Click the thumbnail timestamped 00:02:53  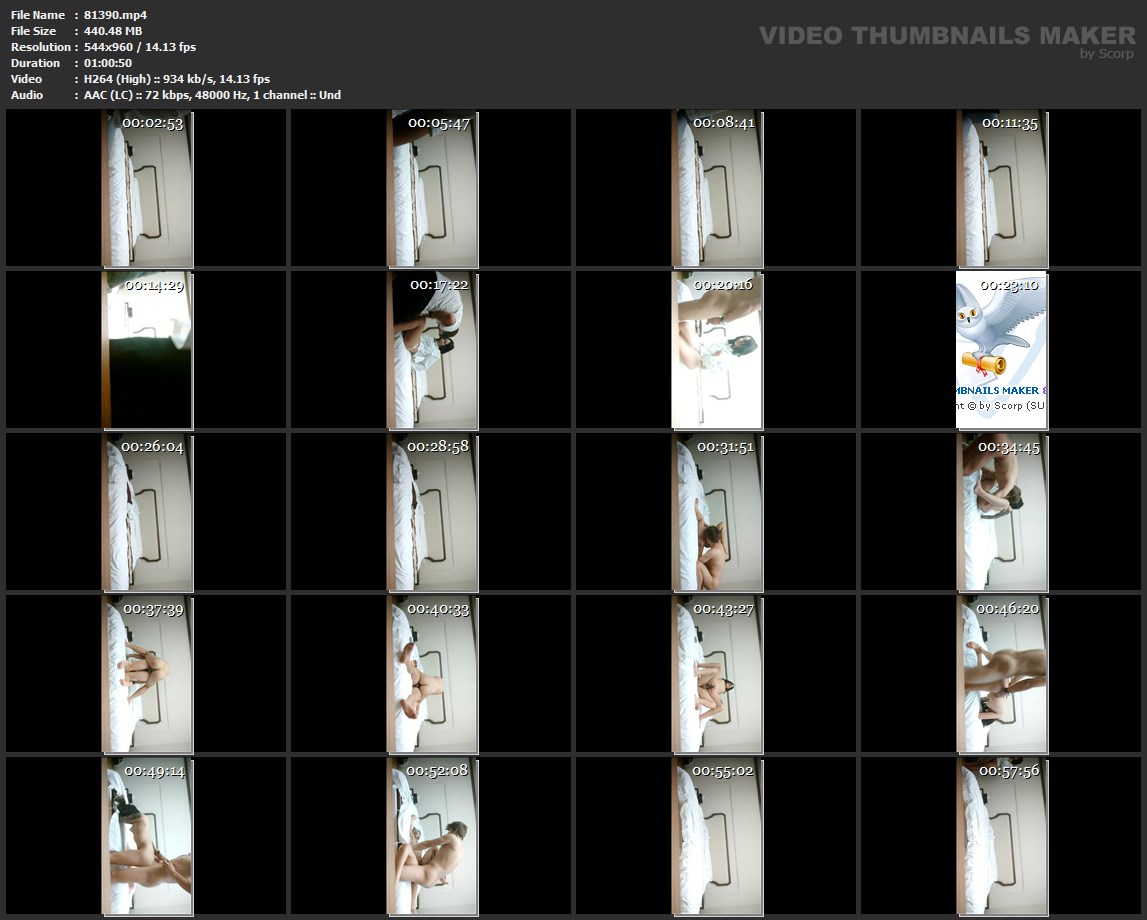[147, 188]
